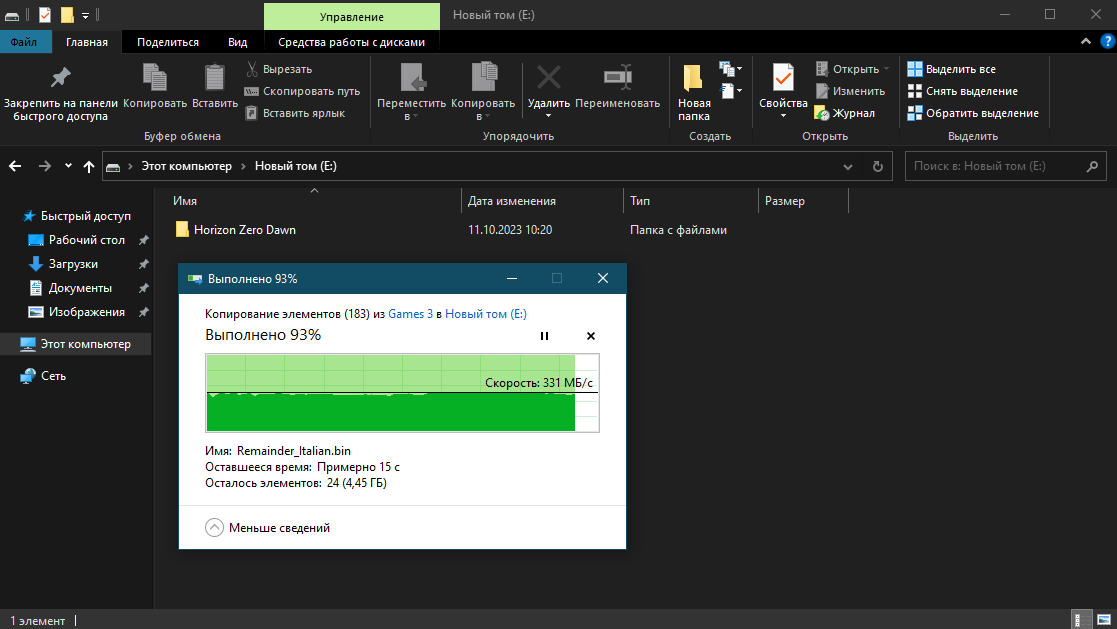Screen dimensions: 1117x629
Task: Open Копировать в copy-to button
Action: 483,92
